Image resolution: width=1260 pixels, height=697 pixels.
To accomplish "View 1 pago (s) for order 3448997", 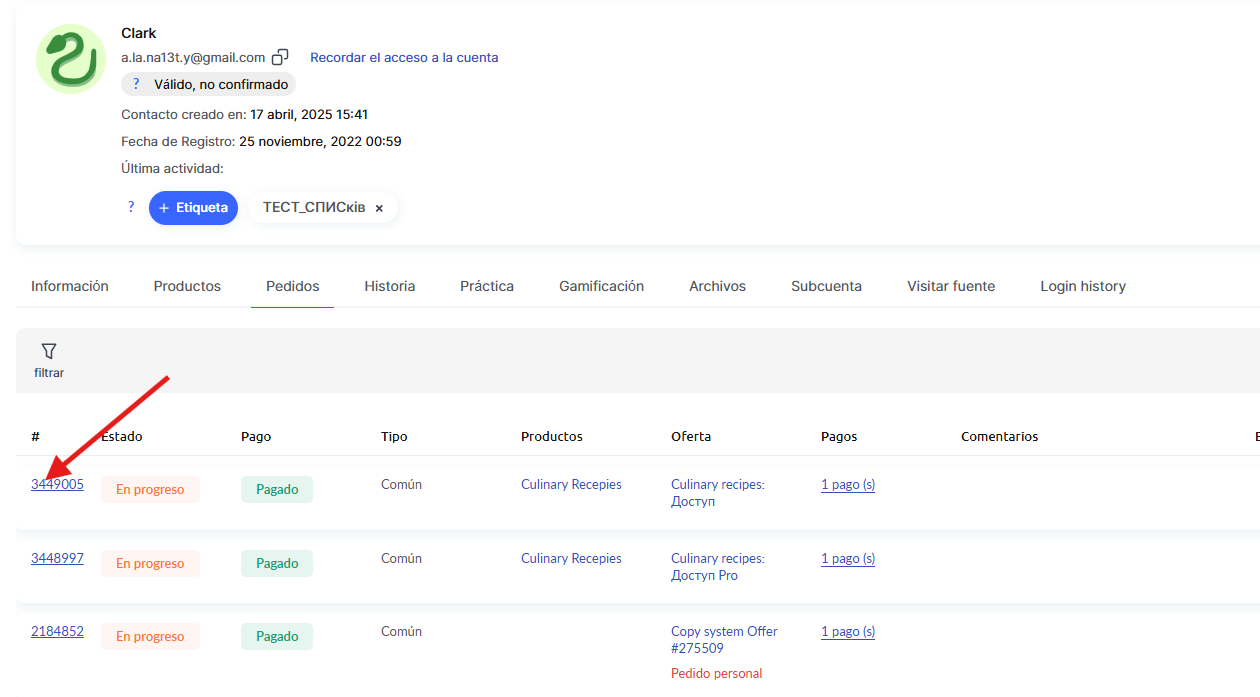I will pyautogui.click(x=847, y=558).
